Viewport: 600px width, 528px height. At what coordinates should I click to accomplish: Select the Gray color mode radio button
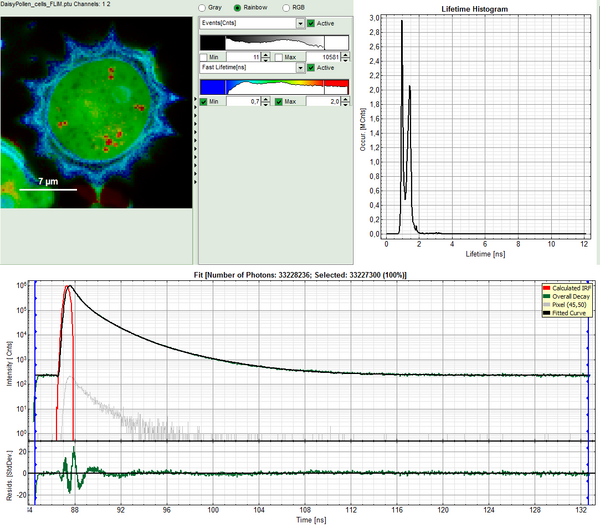tap(203, 8)
